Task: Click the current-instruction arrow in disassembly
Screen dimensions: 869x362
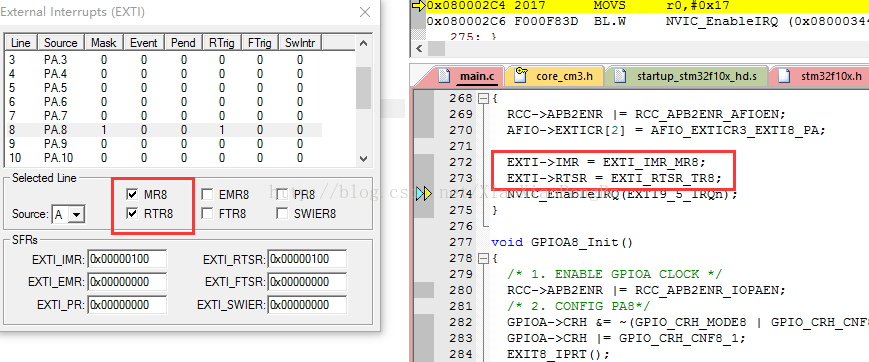Action: click(x=419, y=6)
